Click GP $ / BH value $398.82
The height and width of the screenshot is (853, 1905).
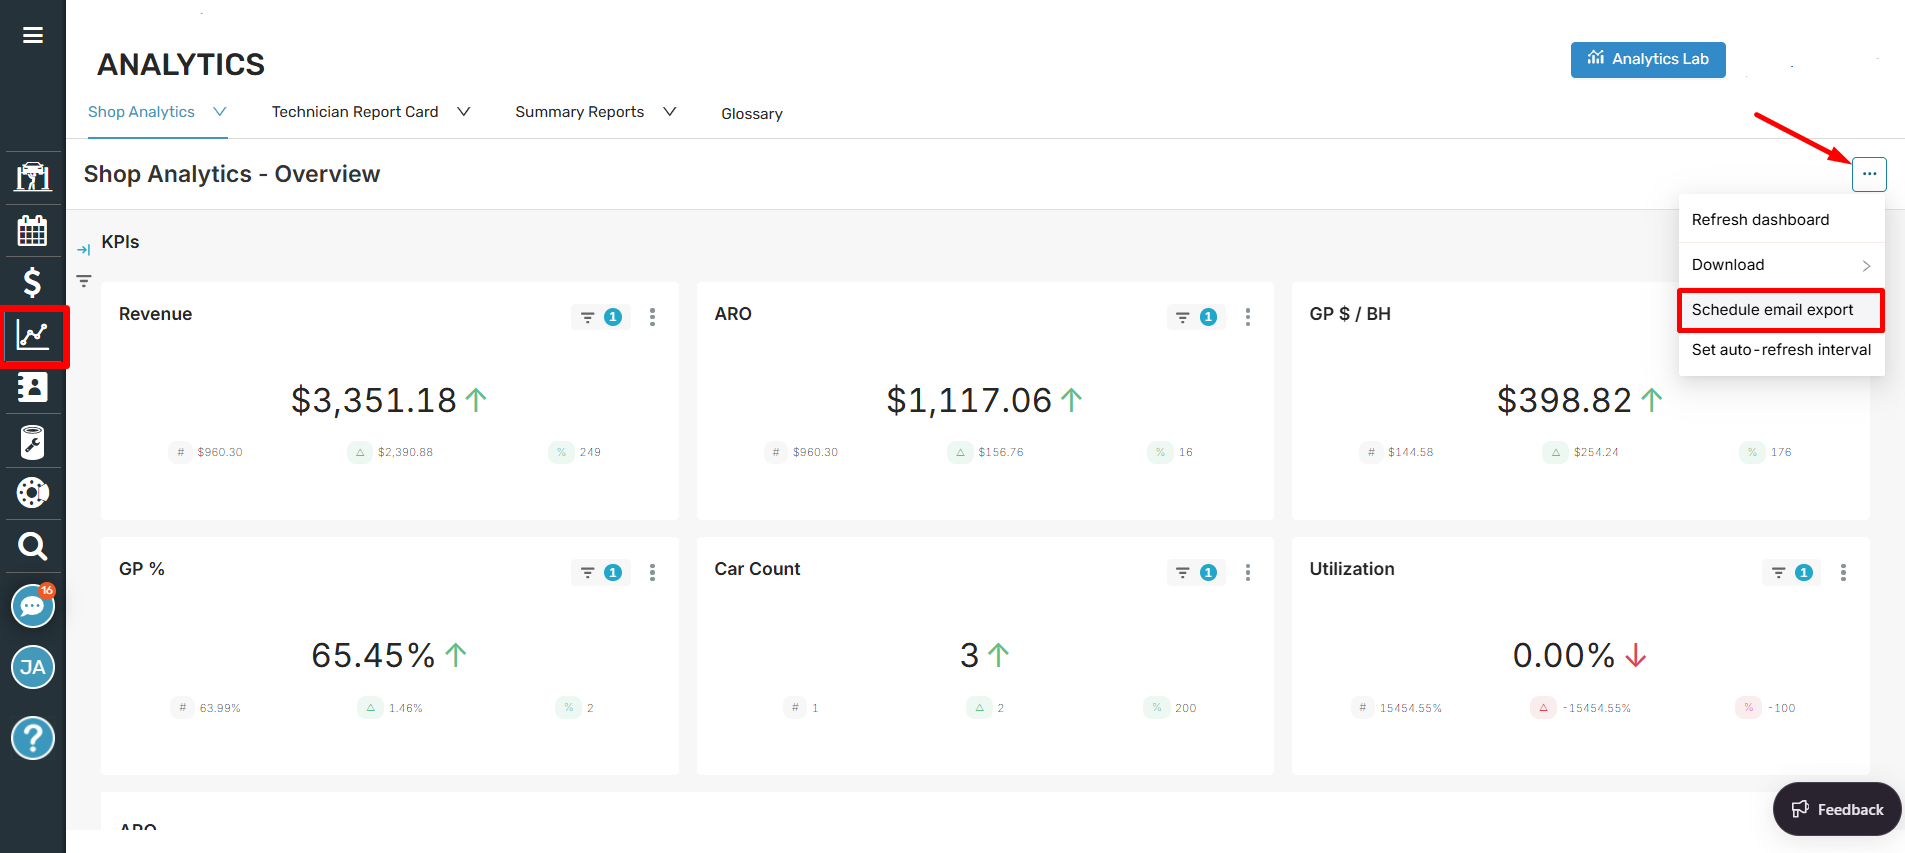pyautogui.click(x=1564, y=400)
